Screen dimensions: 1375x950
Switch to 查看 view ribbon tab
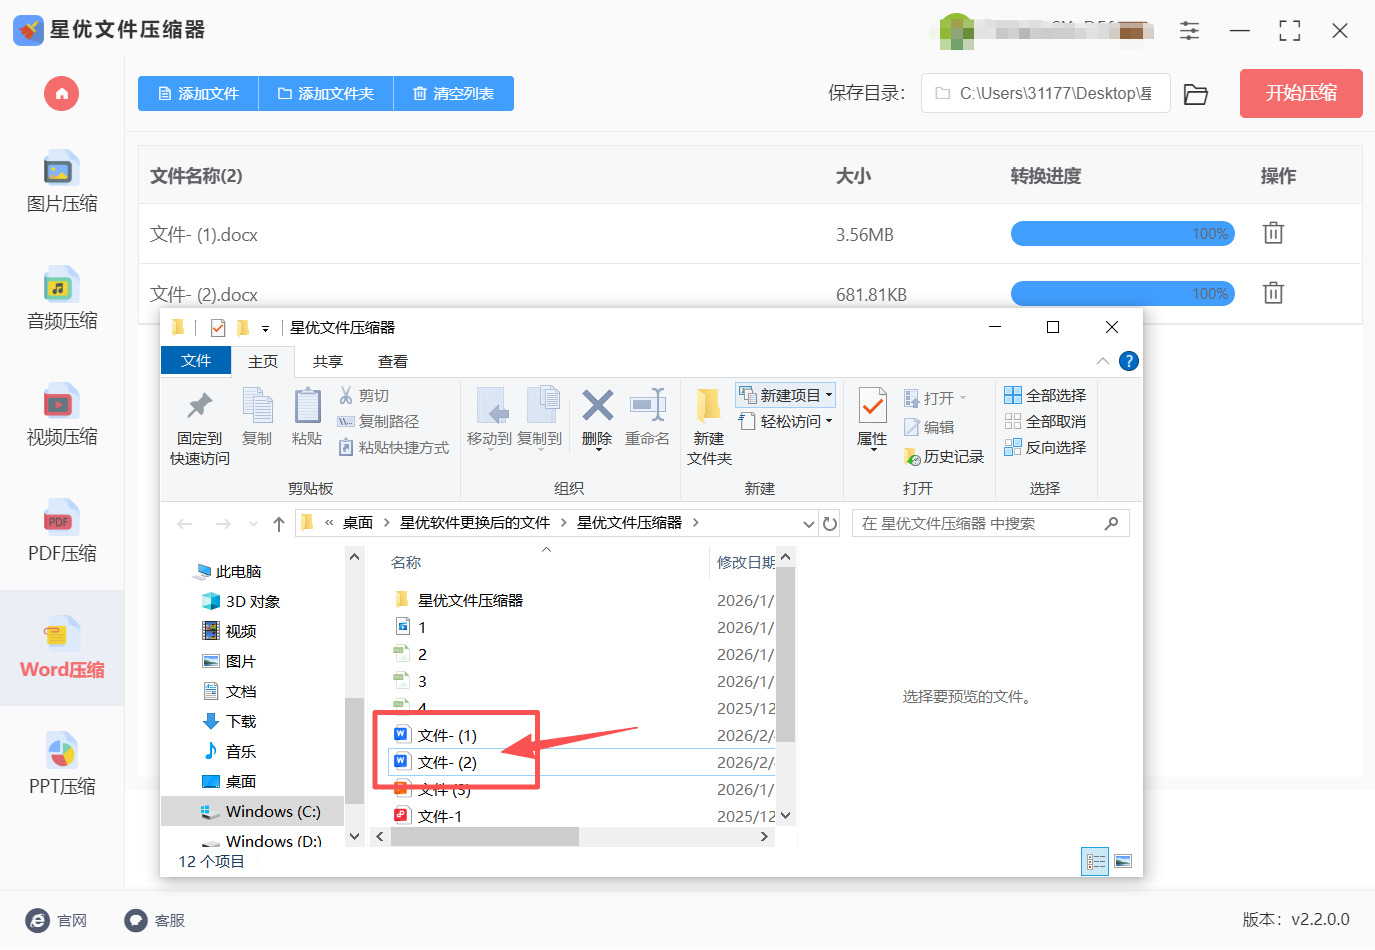[393, 361]
